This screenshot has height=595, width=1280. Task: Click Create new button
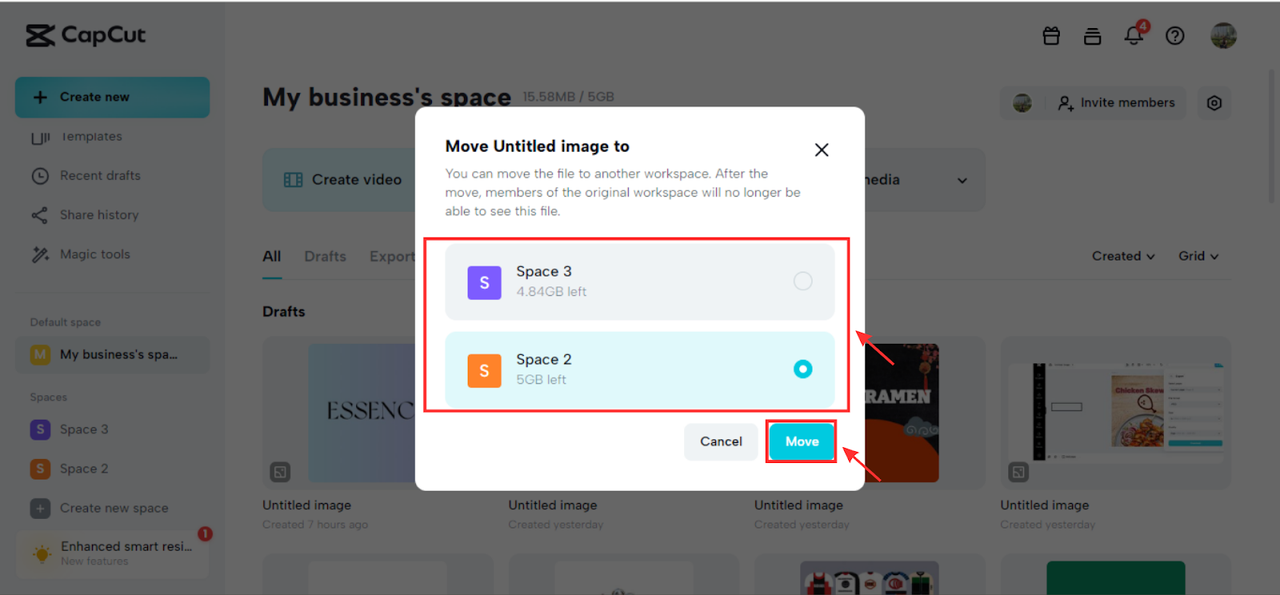112,97
